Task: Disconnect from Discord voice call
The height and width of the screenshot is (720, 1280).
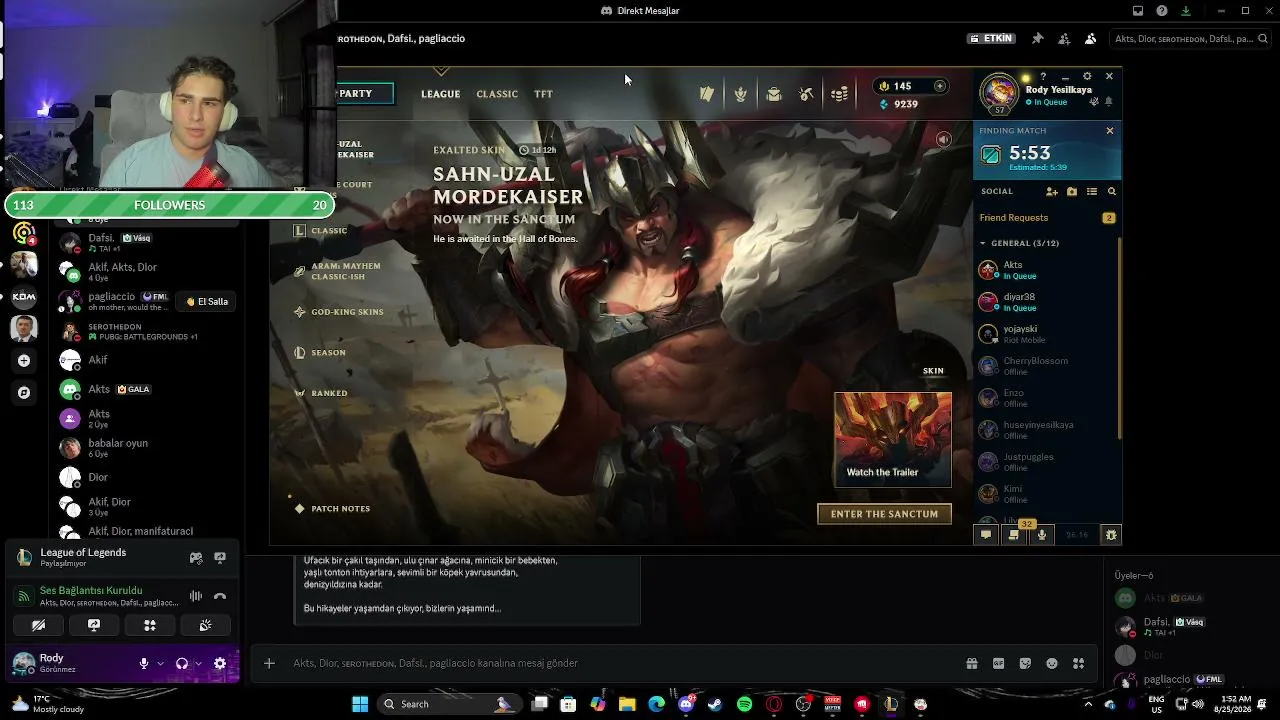Action: pos(220,596)
